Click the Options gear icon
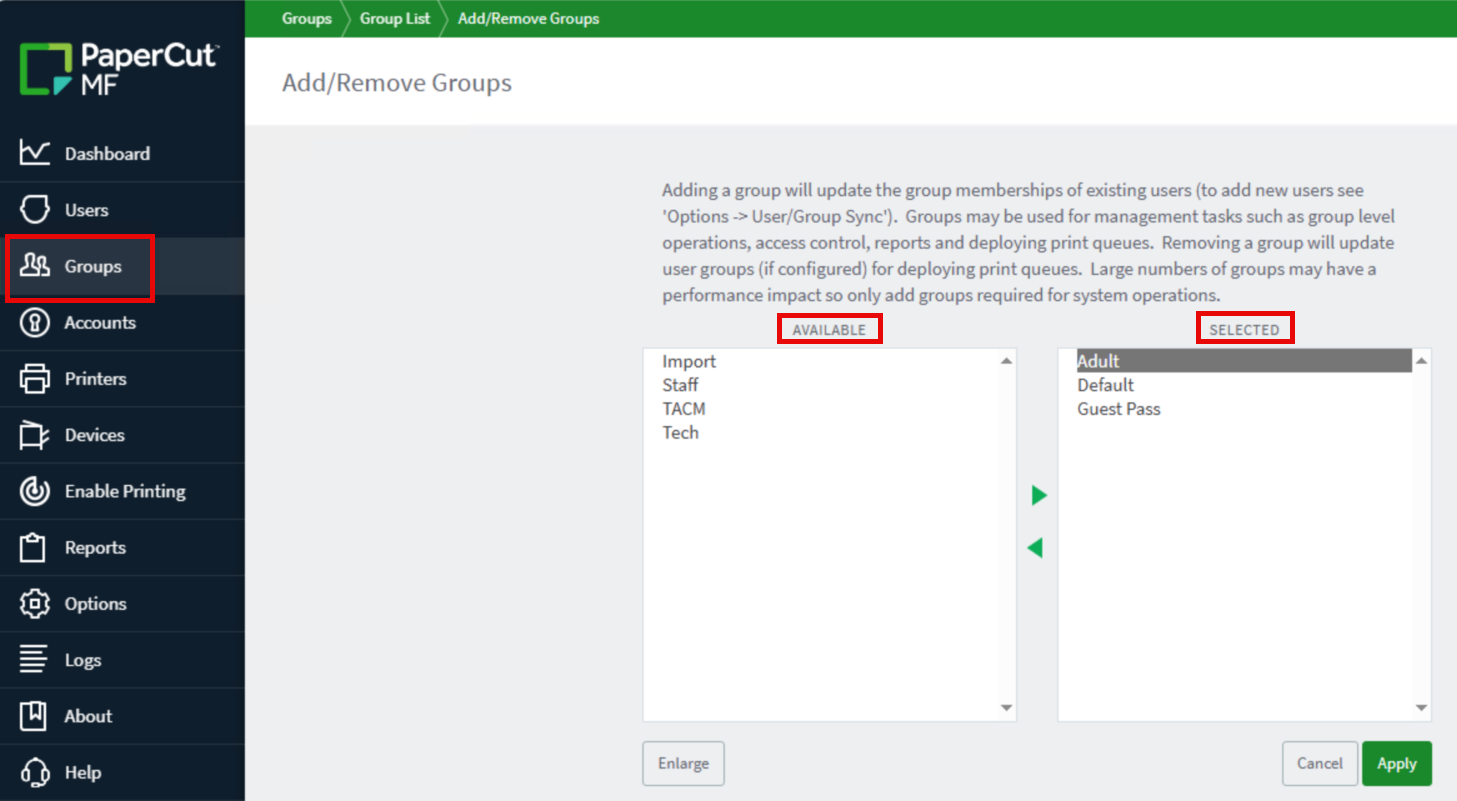1457x801 pixels. (35, 604)
